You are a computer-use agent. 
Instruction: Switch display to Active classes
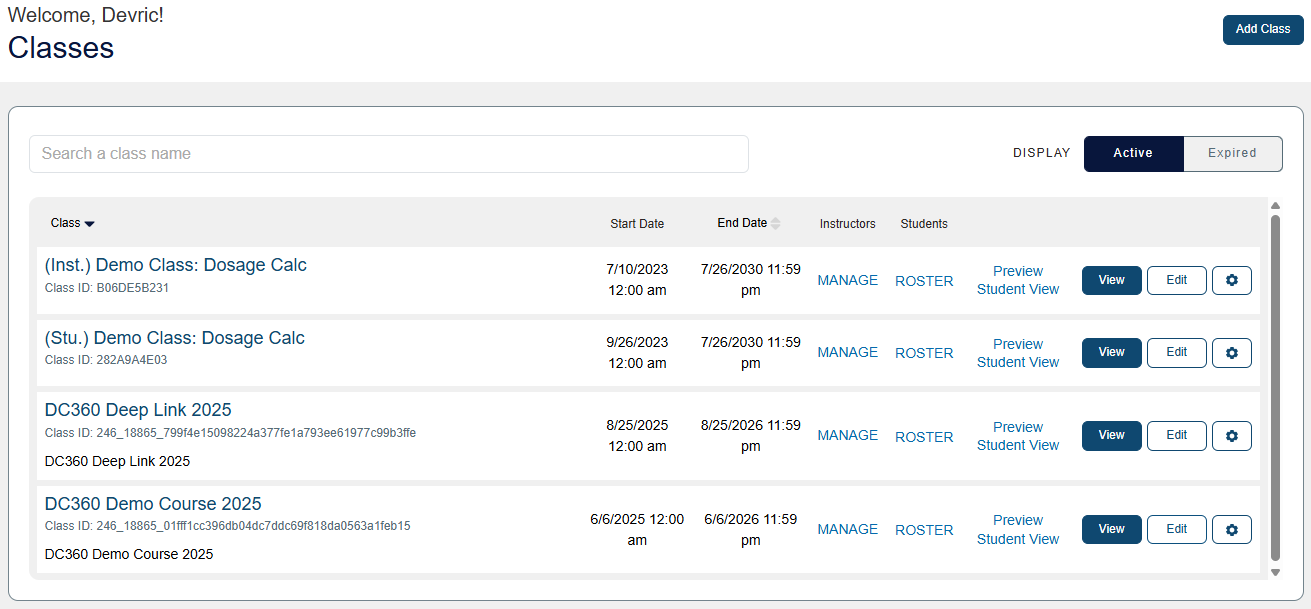pos(1133,154)
